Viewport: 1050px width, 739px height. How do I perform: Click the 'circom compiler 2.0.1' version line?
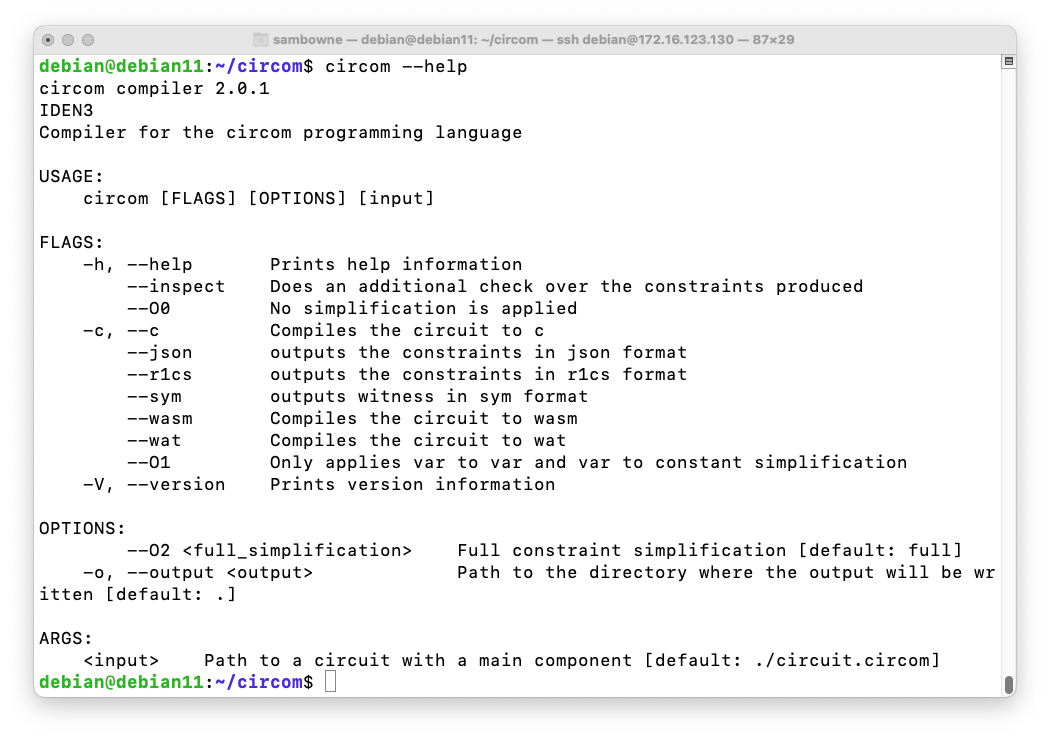point(154,88)
